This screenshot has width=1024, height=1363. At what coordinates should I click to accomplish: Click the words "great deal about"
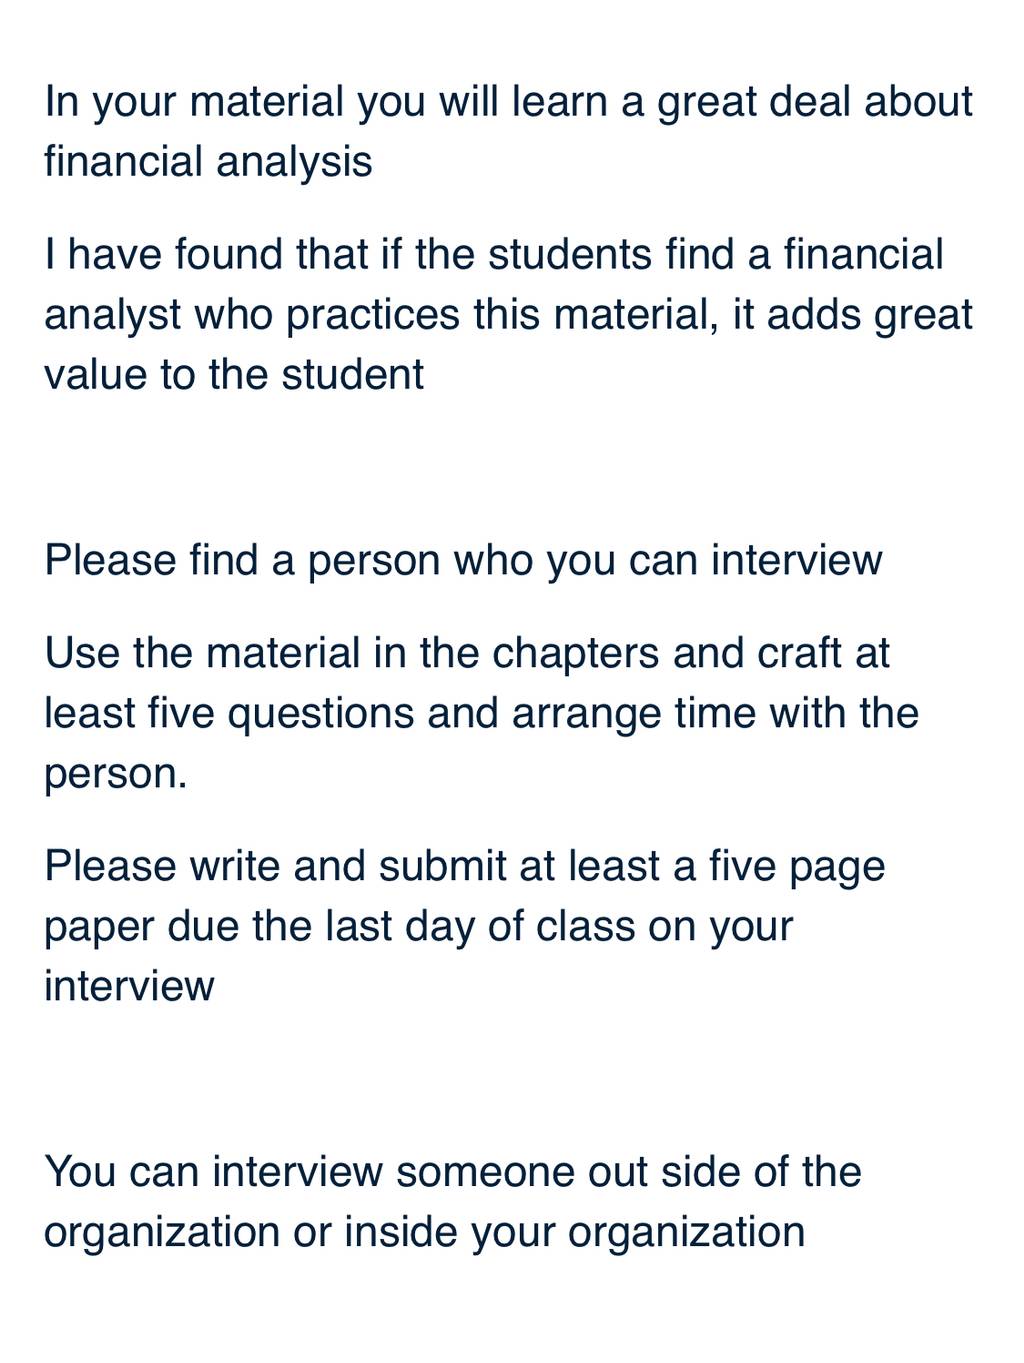click(815, 102)
